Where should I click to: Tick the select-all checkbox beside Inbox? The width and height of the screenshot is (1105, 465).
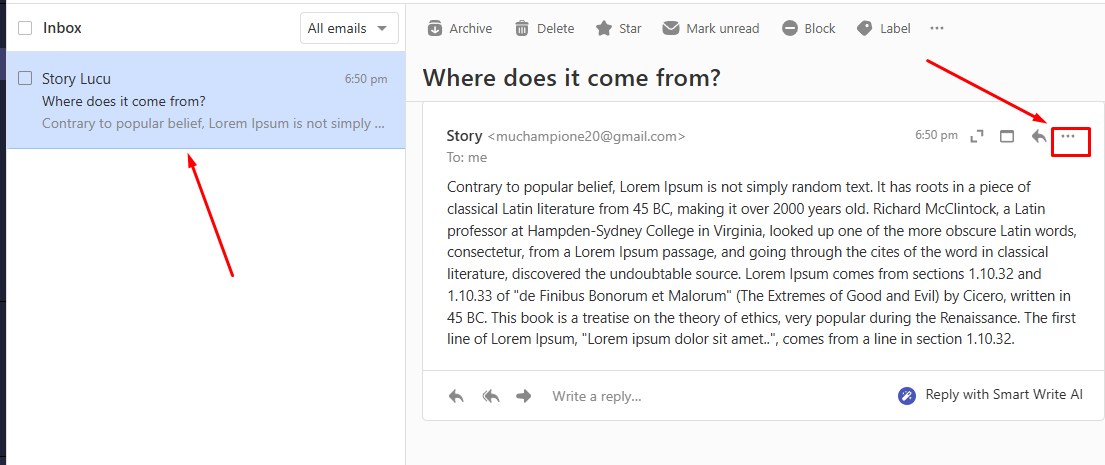25,28
